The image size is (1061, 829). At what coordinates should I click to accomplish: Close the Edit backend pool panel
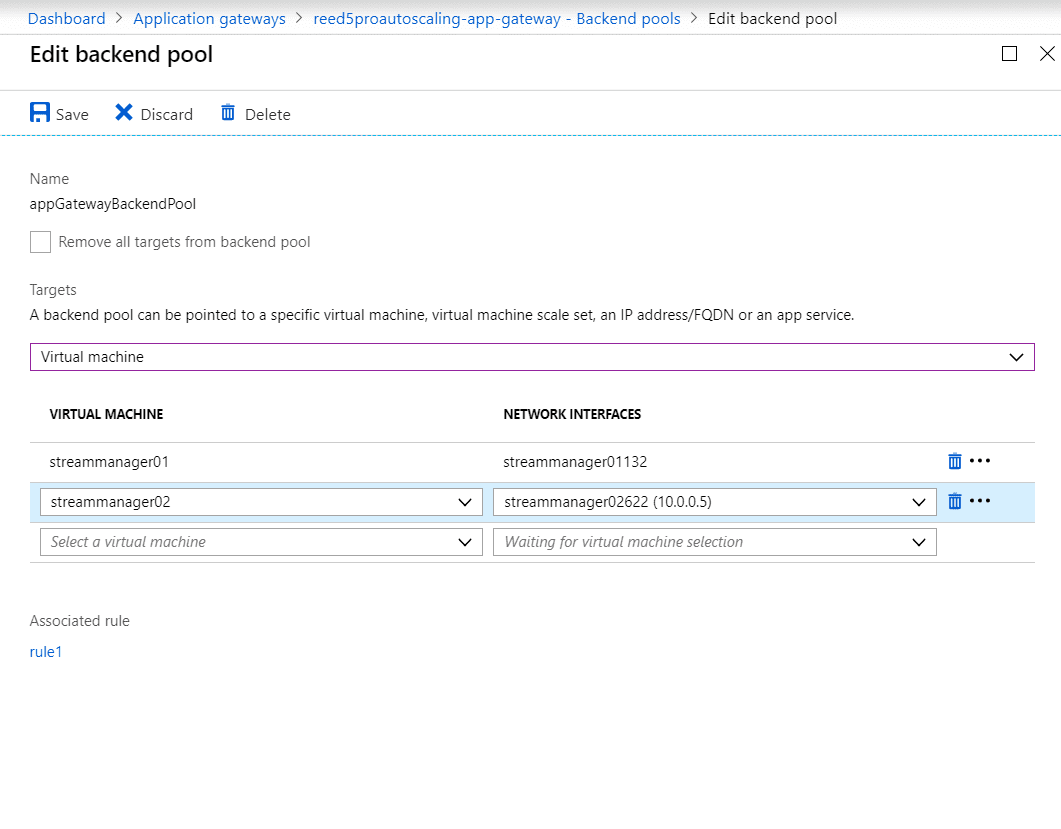point(1047,54)
